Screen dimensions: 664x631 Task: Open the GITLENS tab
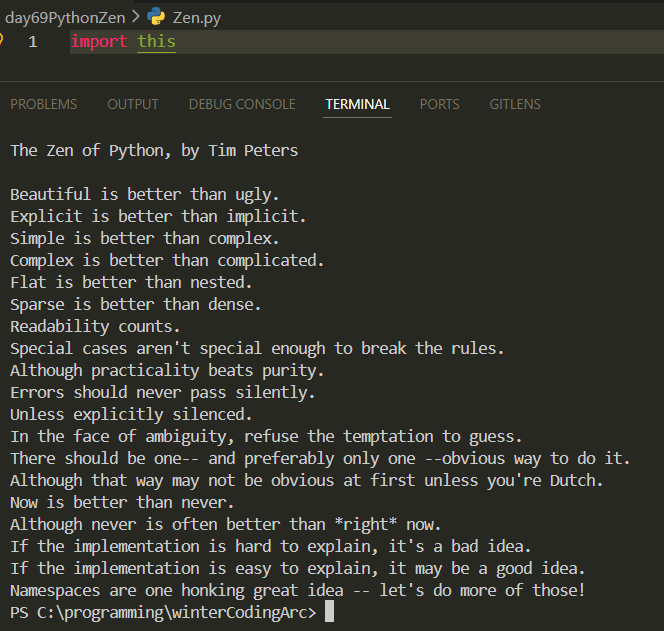pos(515,104)
